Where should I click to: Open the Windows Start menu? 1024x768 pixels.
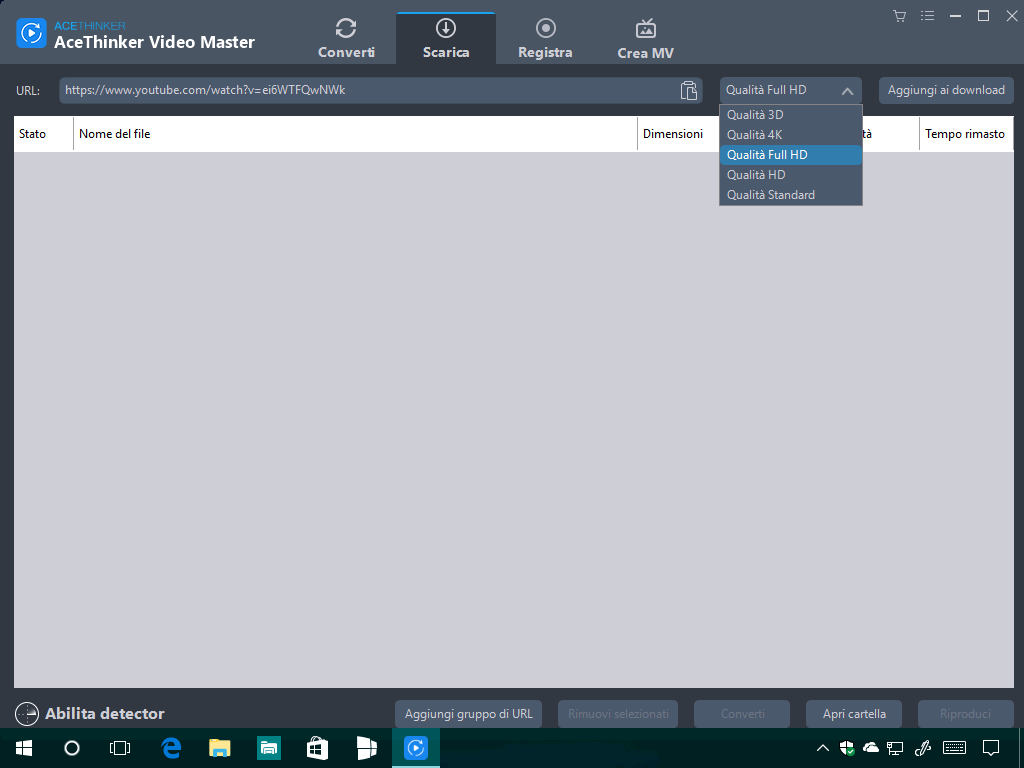(x=24, y=748)
